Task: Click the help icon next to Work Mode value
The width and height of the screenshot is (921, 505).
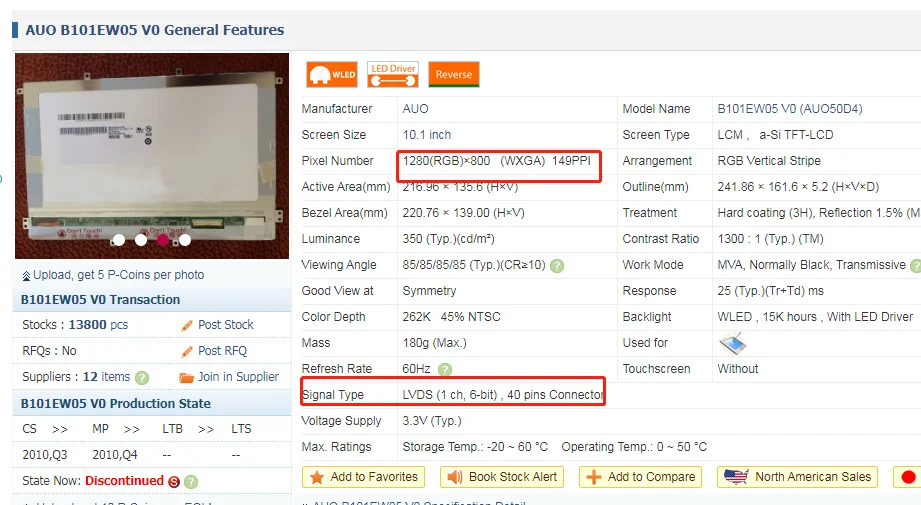Action: pyautogui.click(x=915, y=265)
